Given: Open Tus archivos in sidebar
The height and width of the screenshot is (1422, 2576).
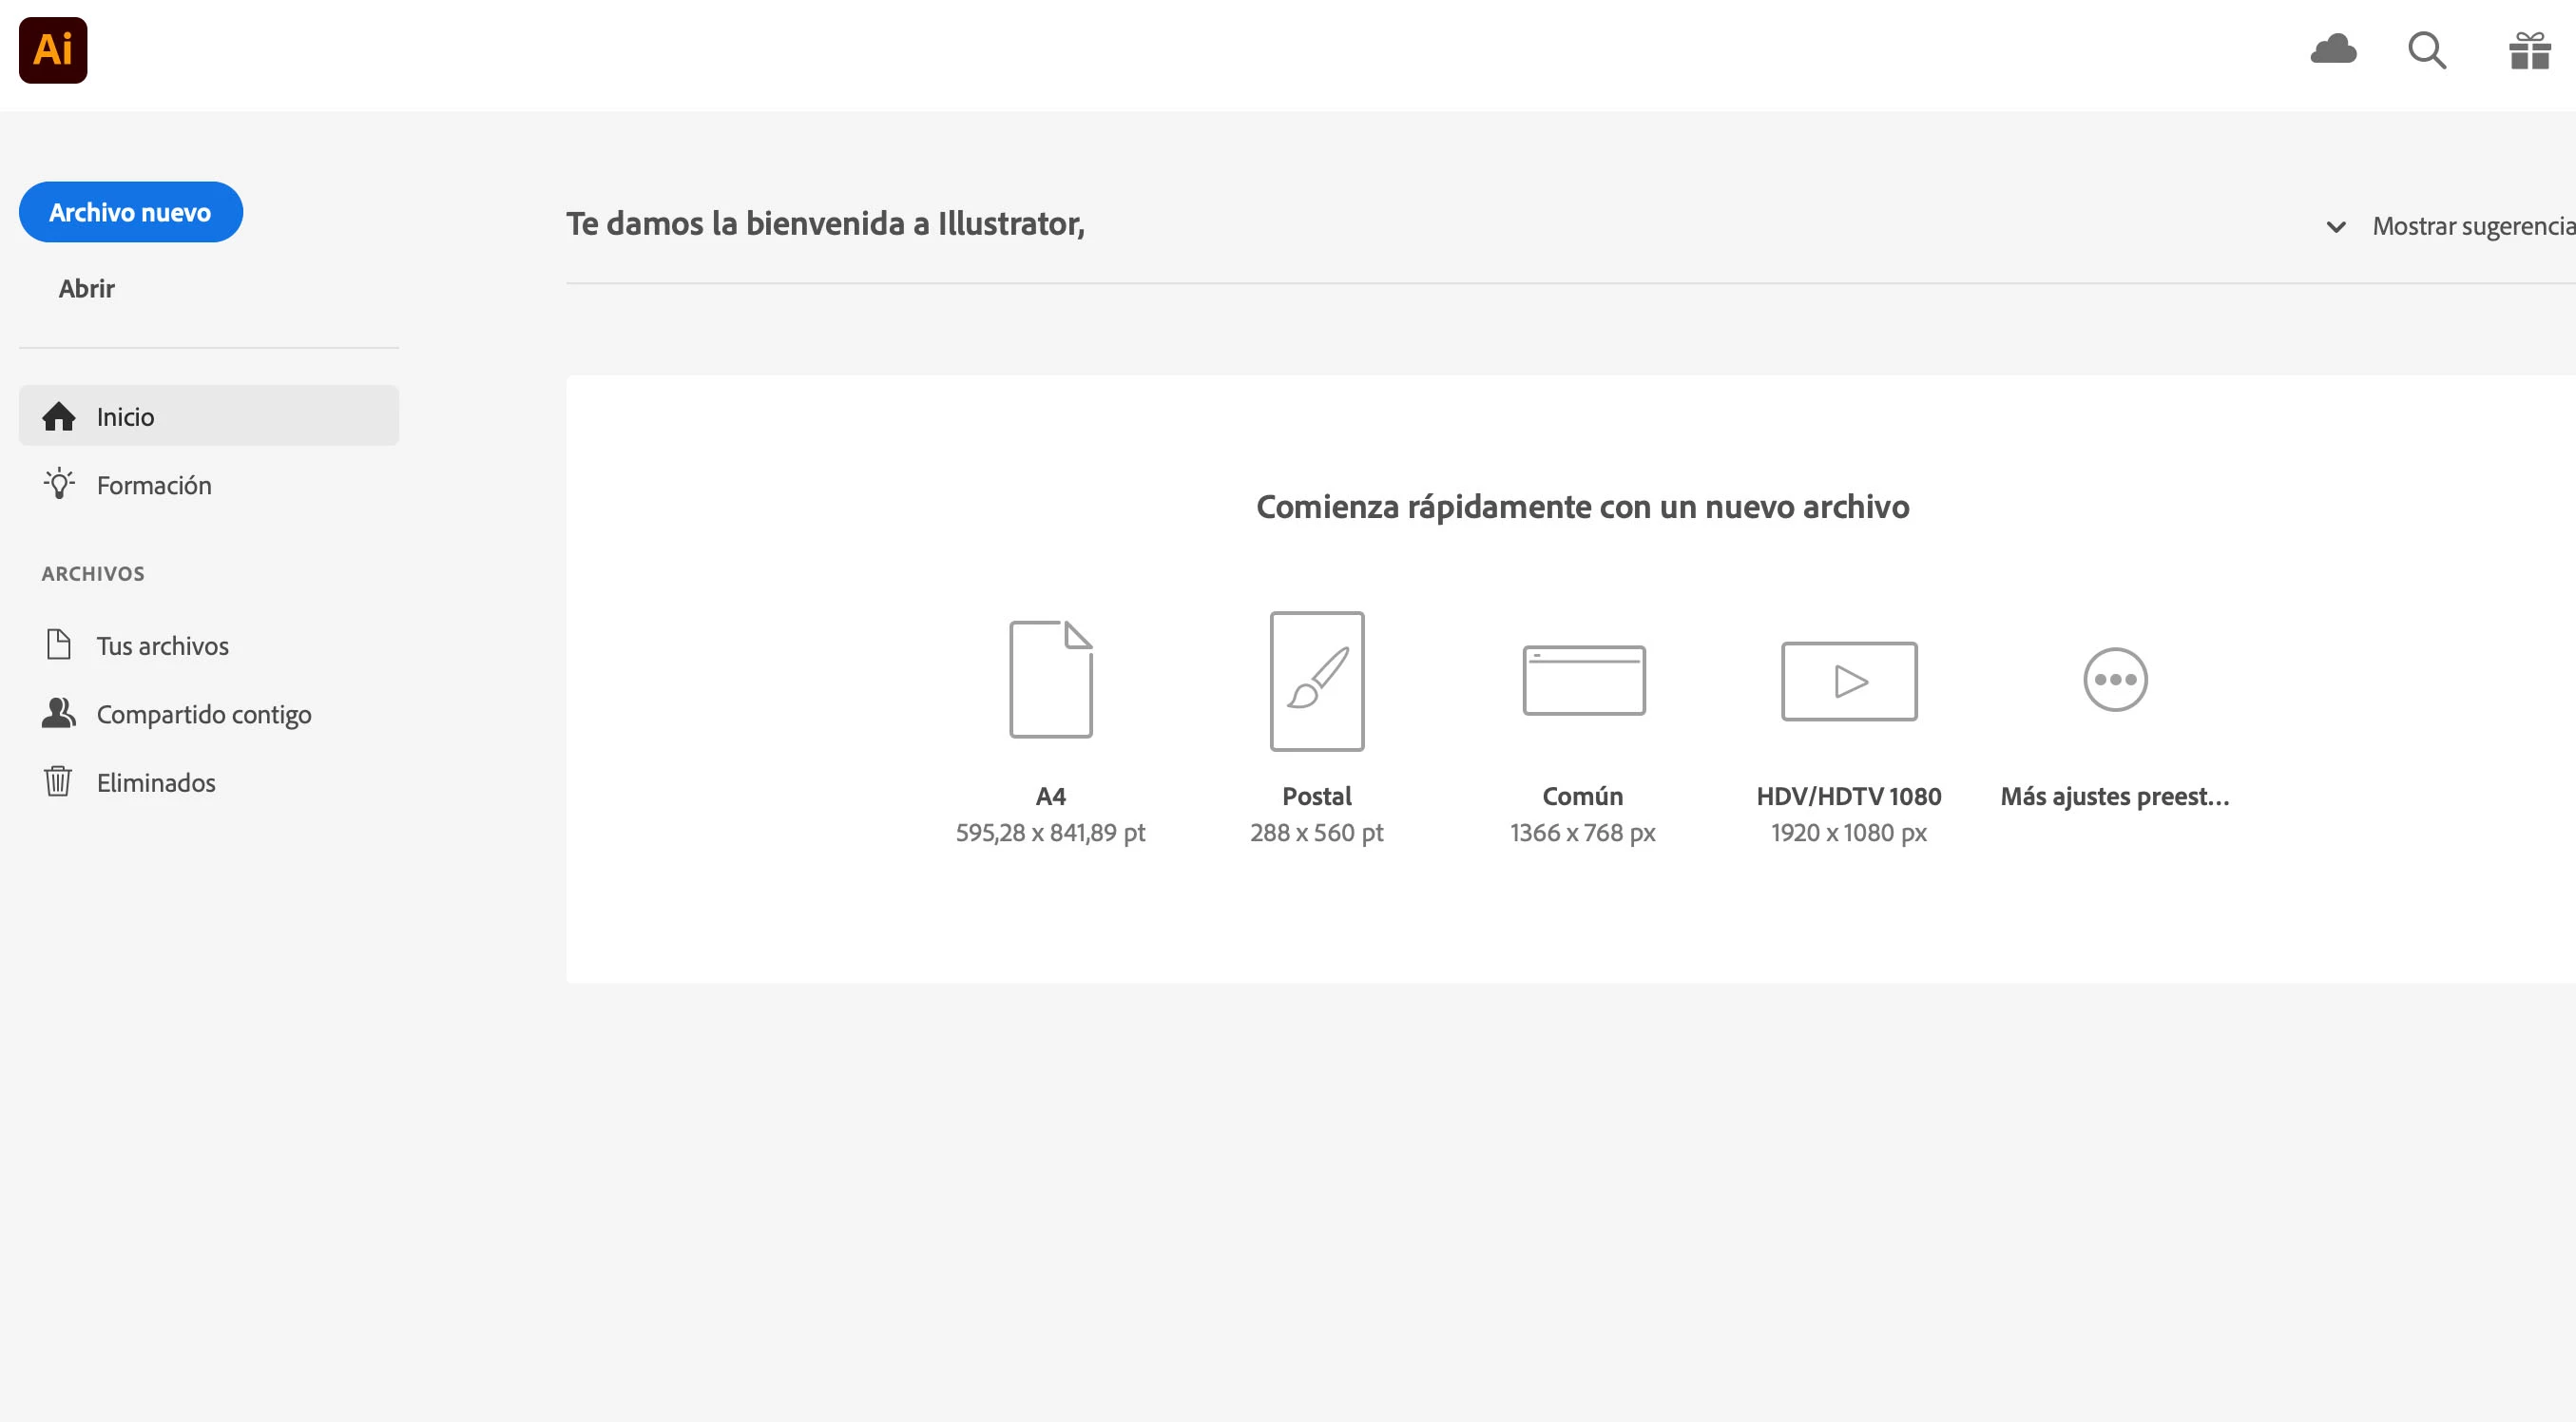Looking at the screenshot, I should 162,646.
